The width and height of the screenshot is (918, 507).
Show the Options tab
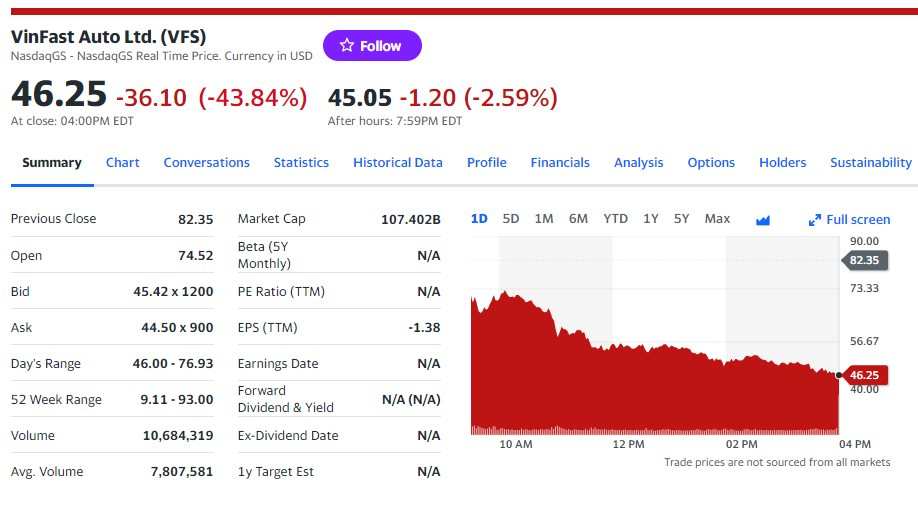coord(711,163)
